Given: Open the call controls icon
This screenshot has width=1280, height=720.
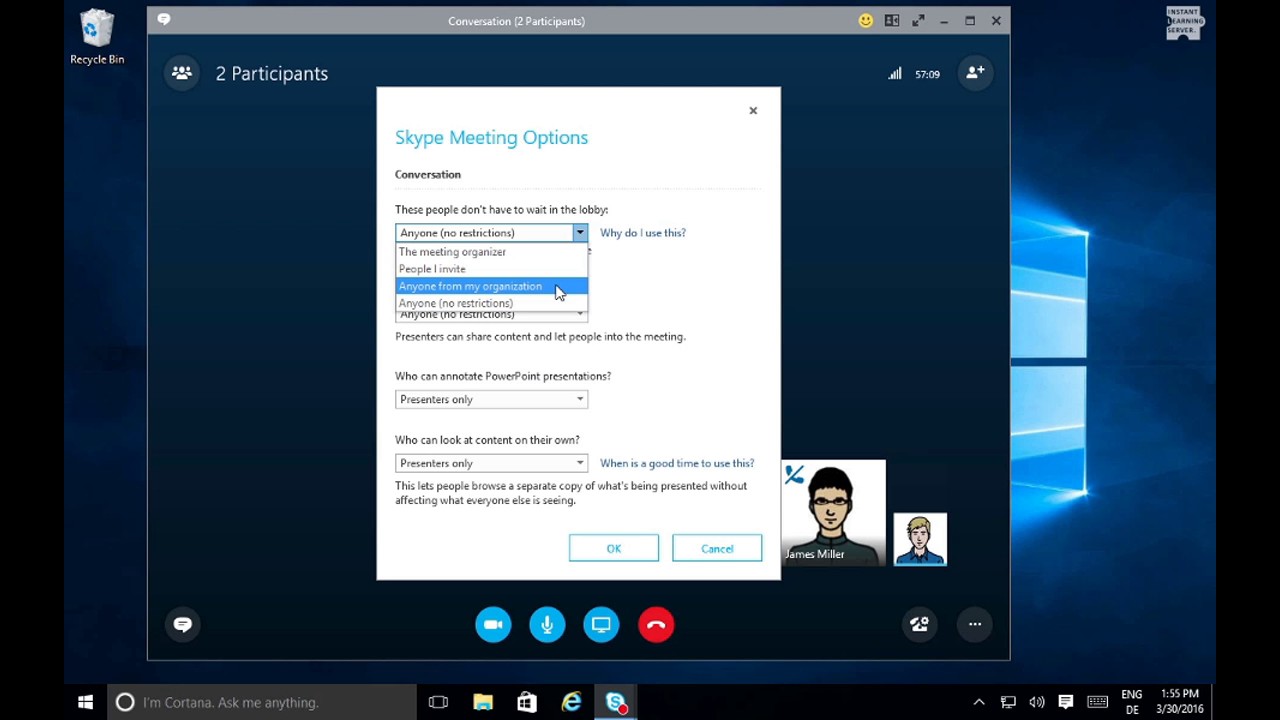Looking at the screenshot, I should tap(919, 624).
